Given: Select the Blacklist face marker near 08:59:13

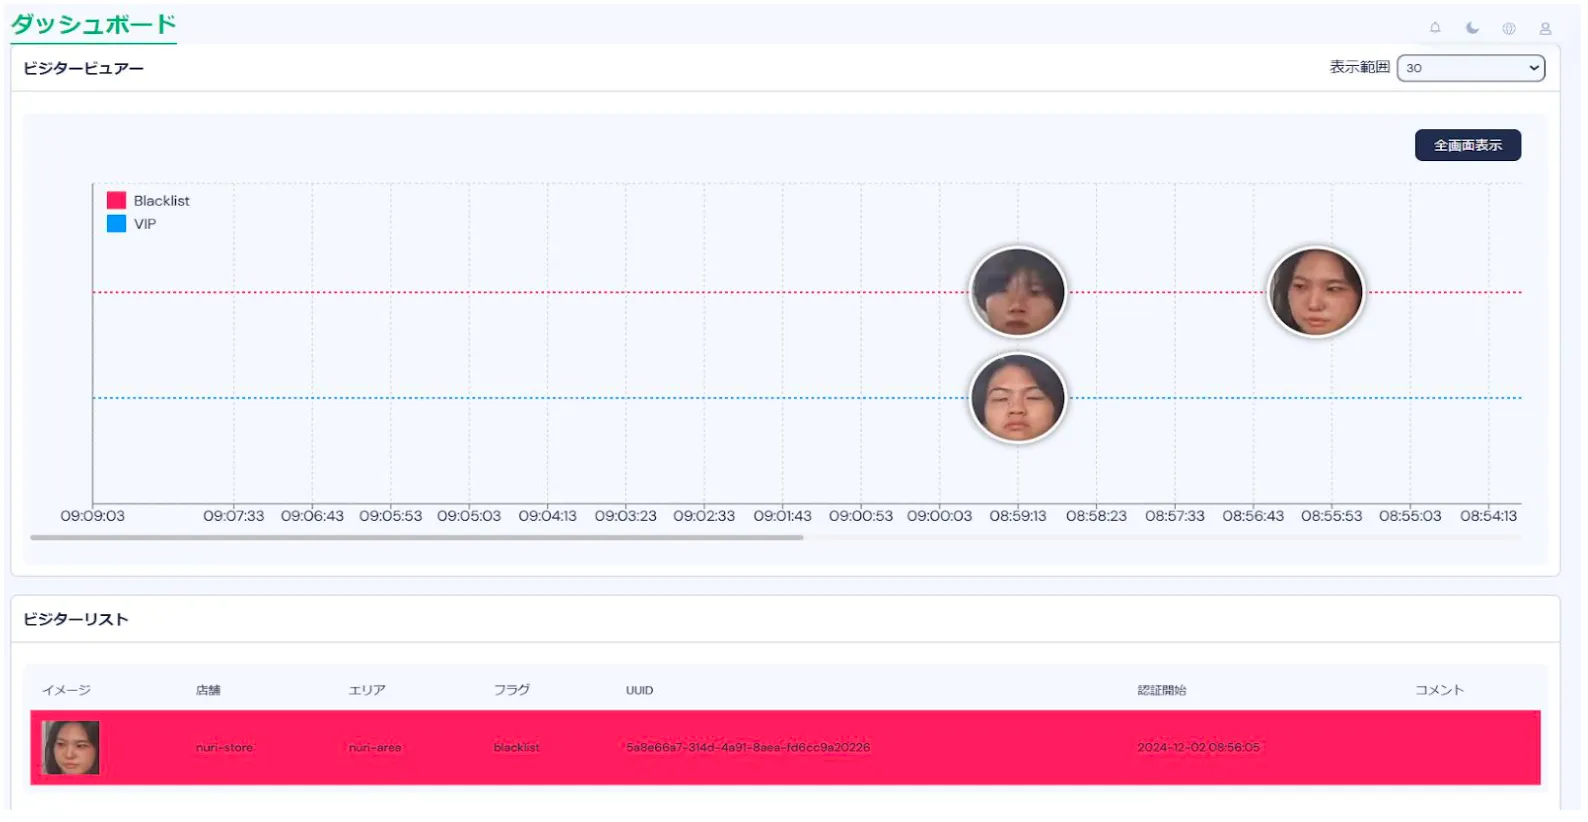Looking at the screenshot, I should tap(1017, 292).
